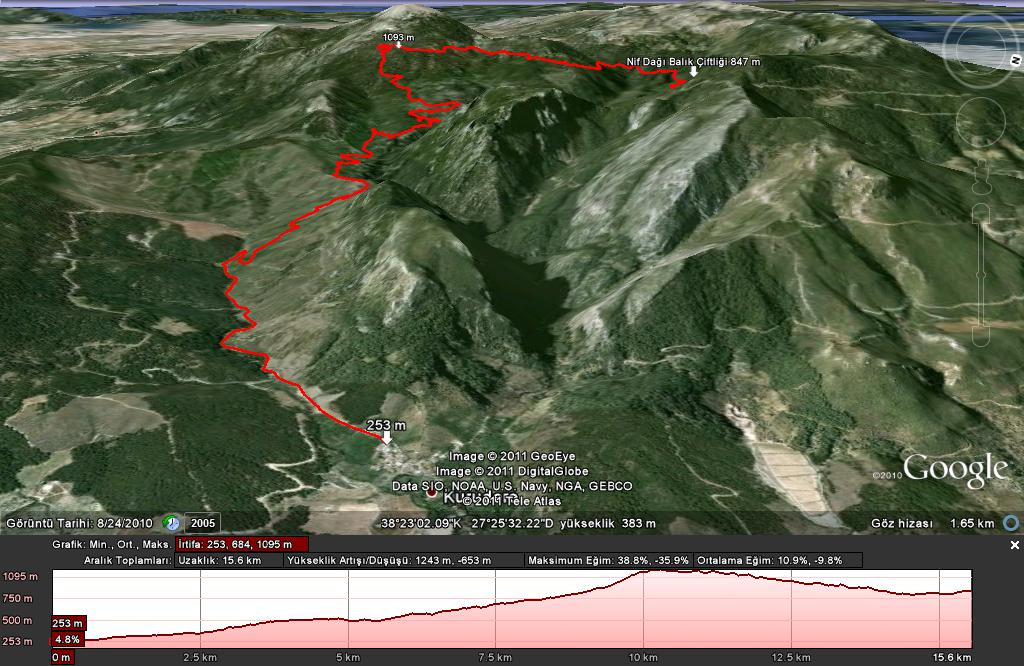Click Maksimum Eğim: 38.8%, -35.9% box

point(609,560)
